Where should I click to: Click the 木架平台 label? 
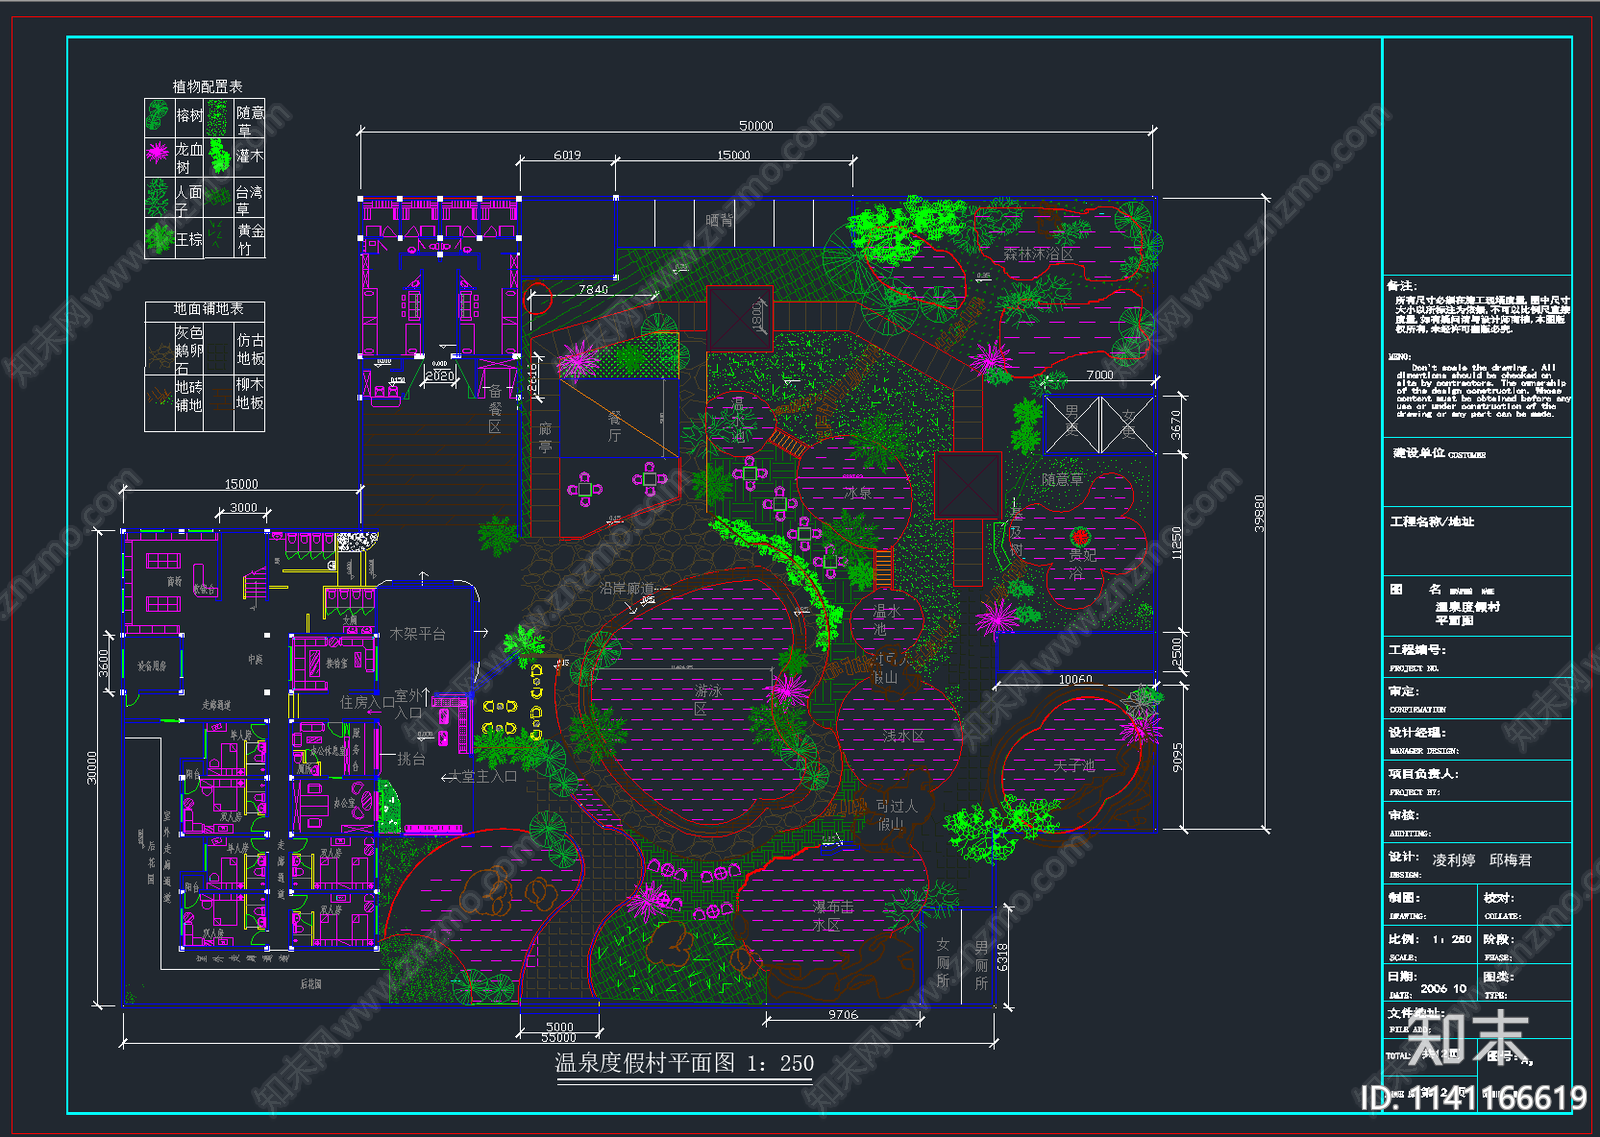(418, 634)
